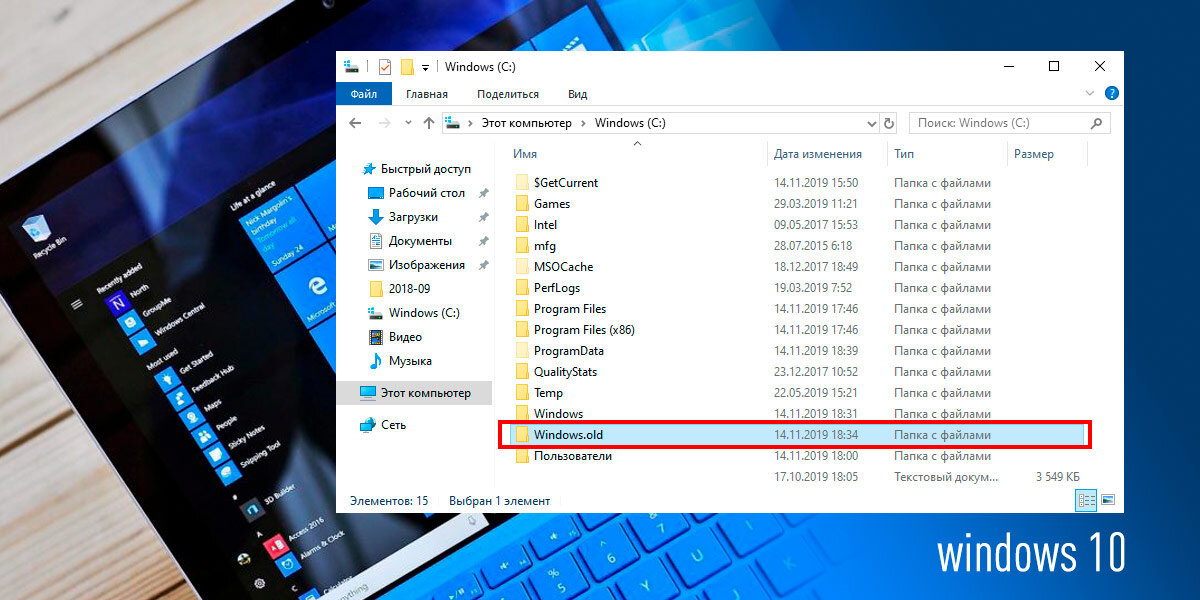The width and height of the screenshot is (1200, 600).
Task: Open the Главная ribbon tab
Action: (427, 94)
